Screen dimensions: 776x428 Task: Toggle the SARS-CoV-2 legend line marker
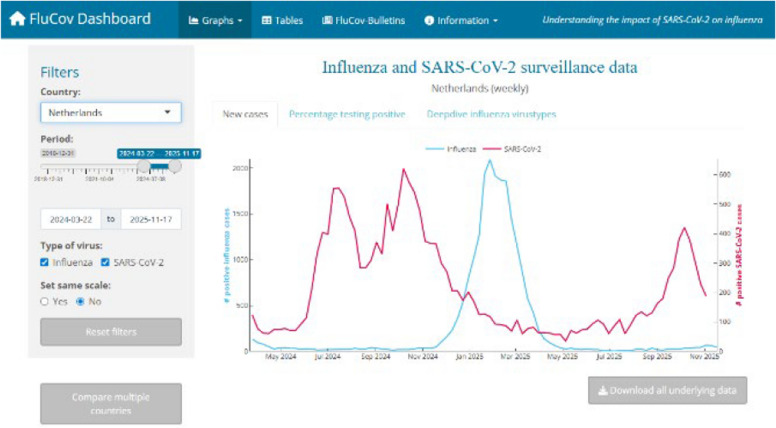pos(492,149)
